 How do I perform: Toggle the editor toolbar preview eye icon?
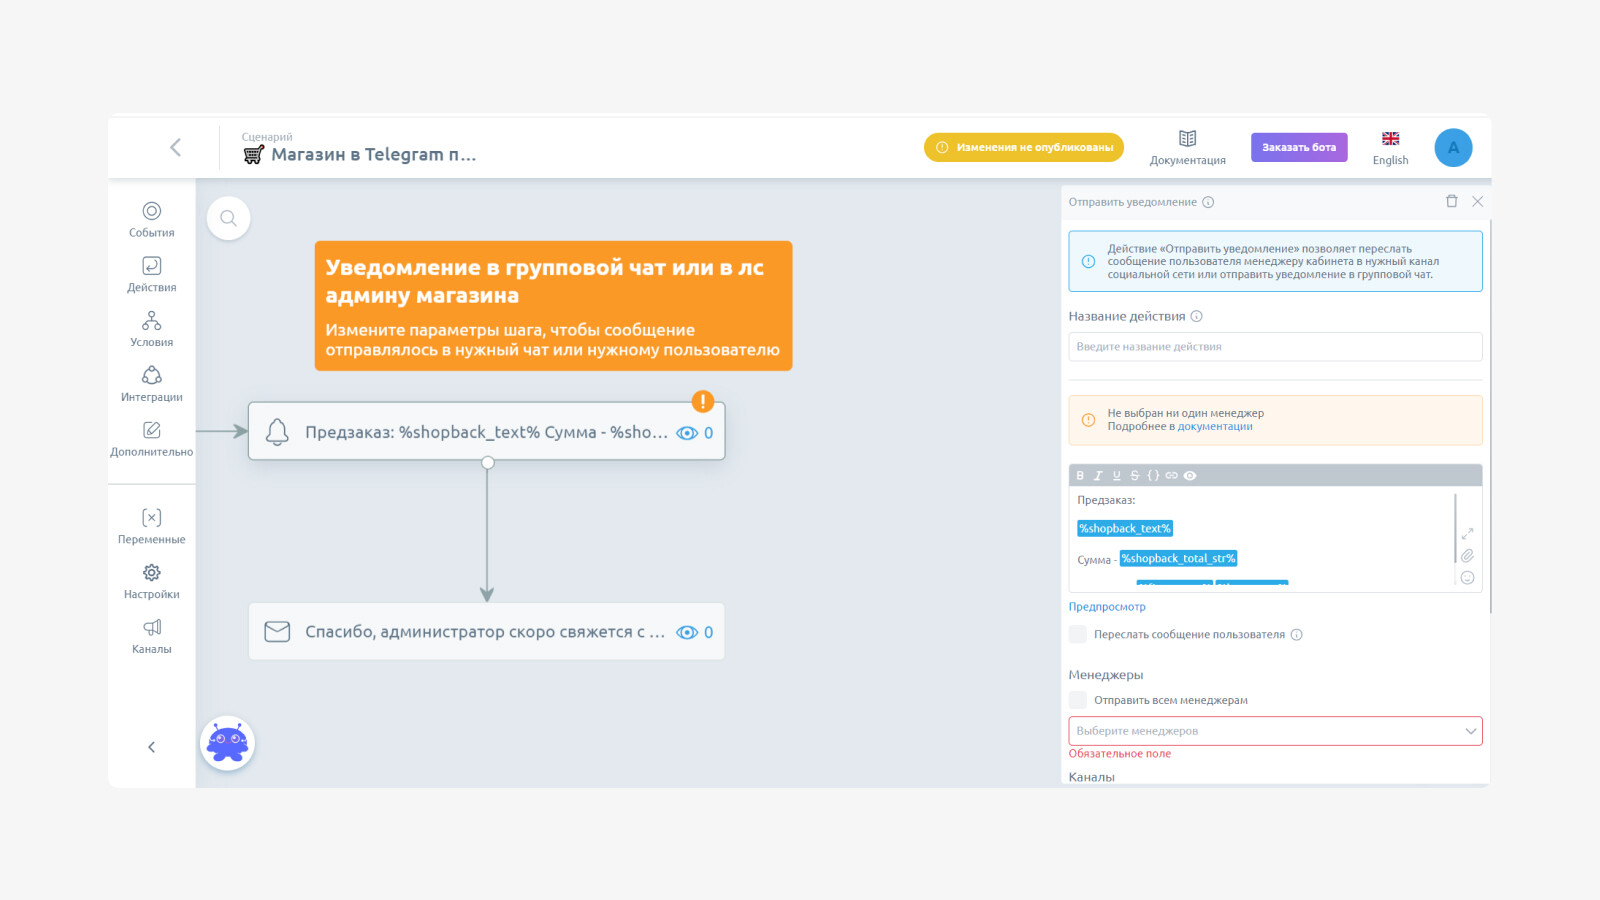pos(1190,476)
